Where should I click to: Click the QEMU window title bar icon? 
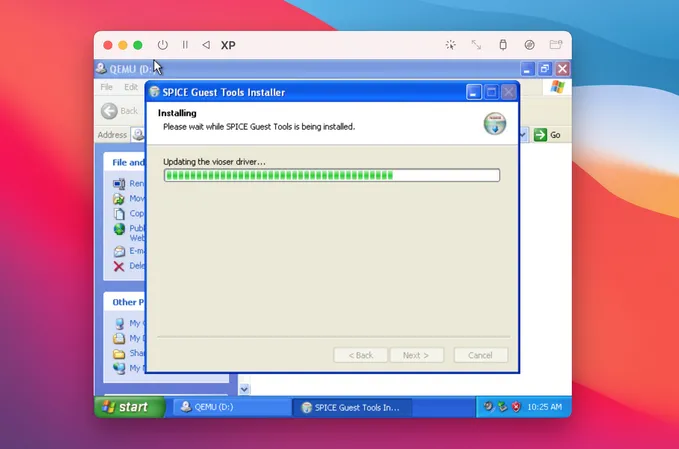(101, 68)
